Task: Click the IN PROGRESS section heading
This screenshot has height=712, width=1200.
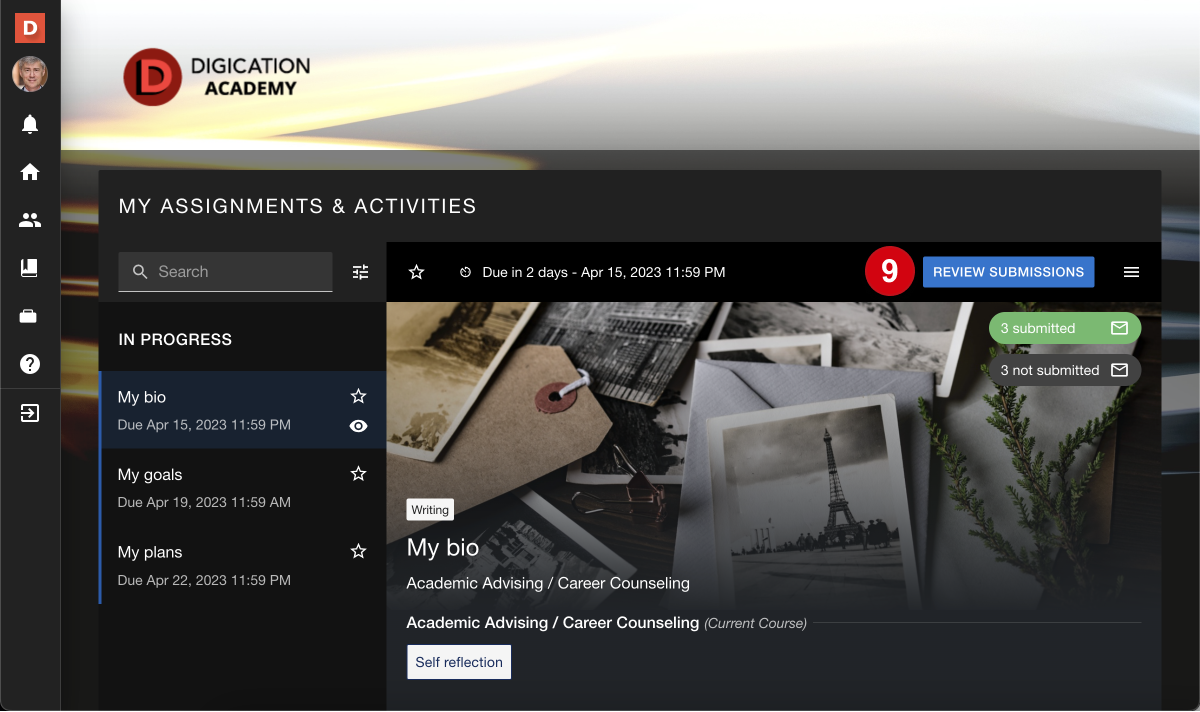Action: pos(175,340)
